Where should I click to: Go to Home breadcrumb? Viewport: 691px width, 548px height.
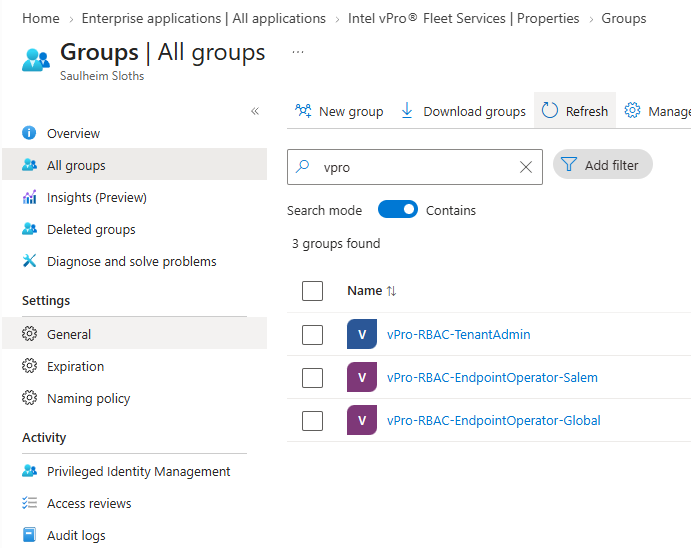click(x=41, y=19)
